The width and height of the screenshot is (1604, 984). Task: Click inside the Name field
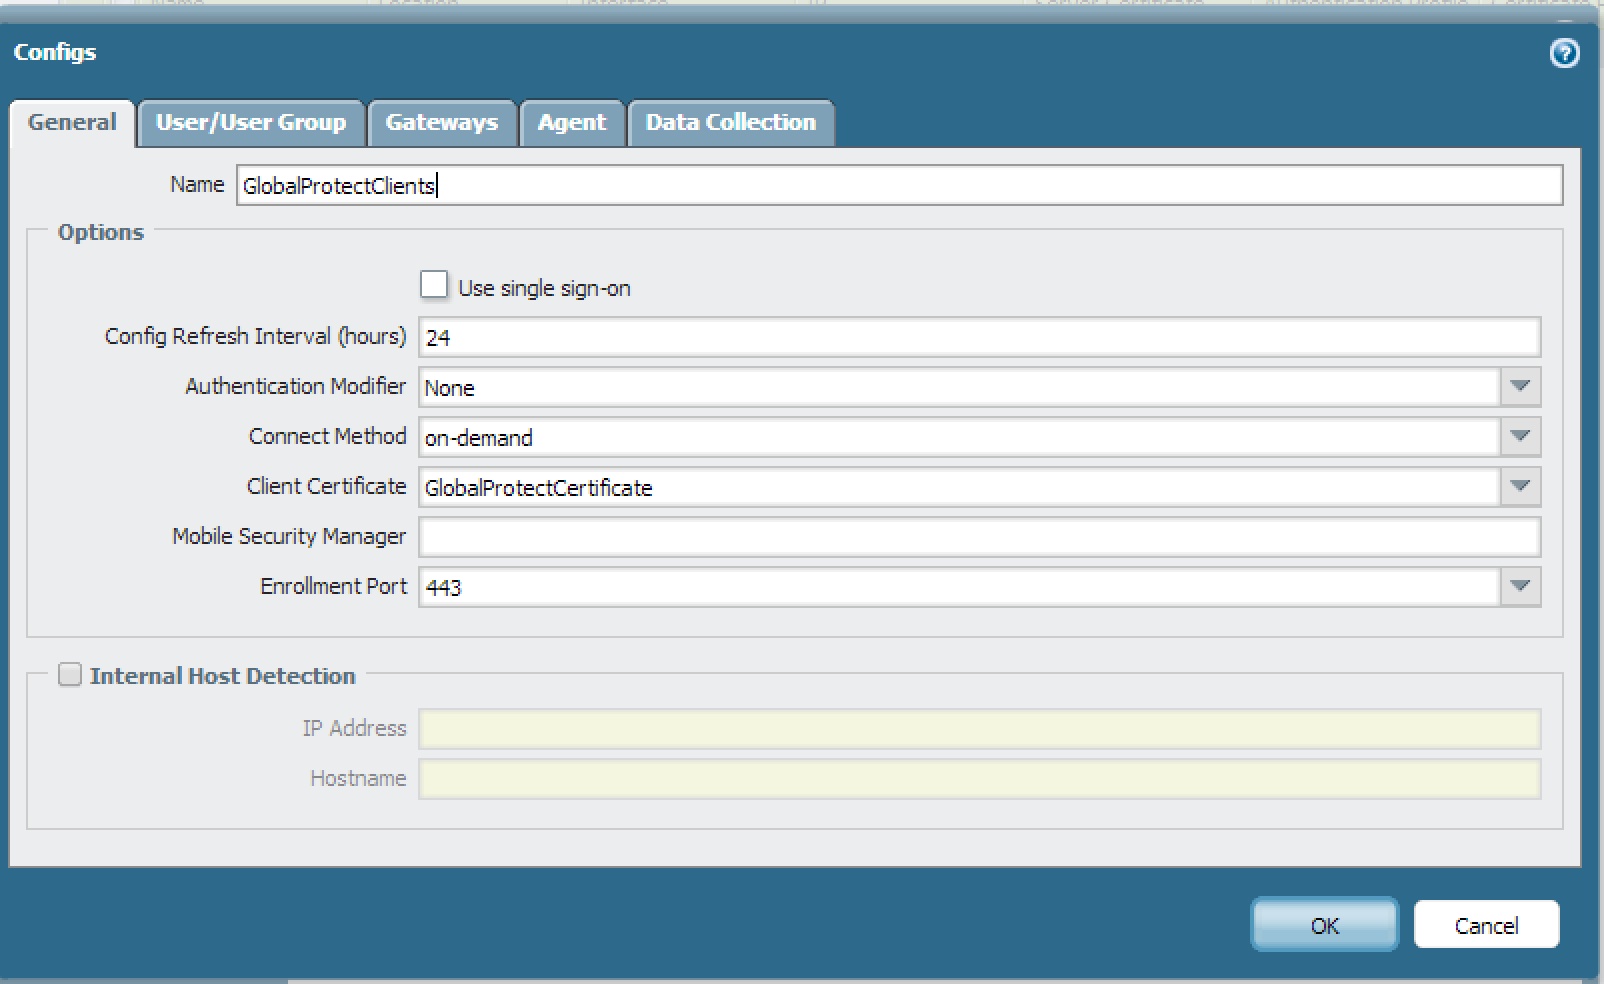coord(700,185)
